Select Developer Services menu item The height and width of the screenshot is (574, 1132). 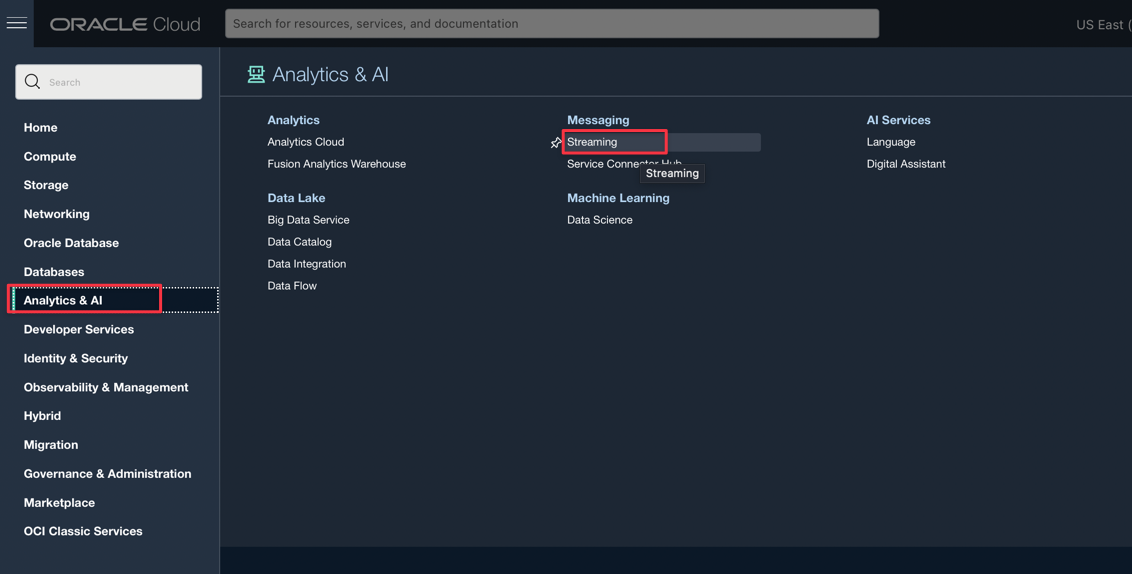[79, 329]
